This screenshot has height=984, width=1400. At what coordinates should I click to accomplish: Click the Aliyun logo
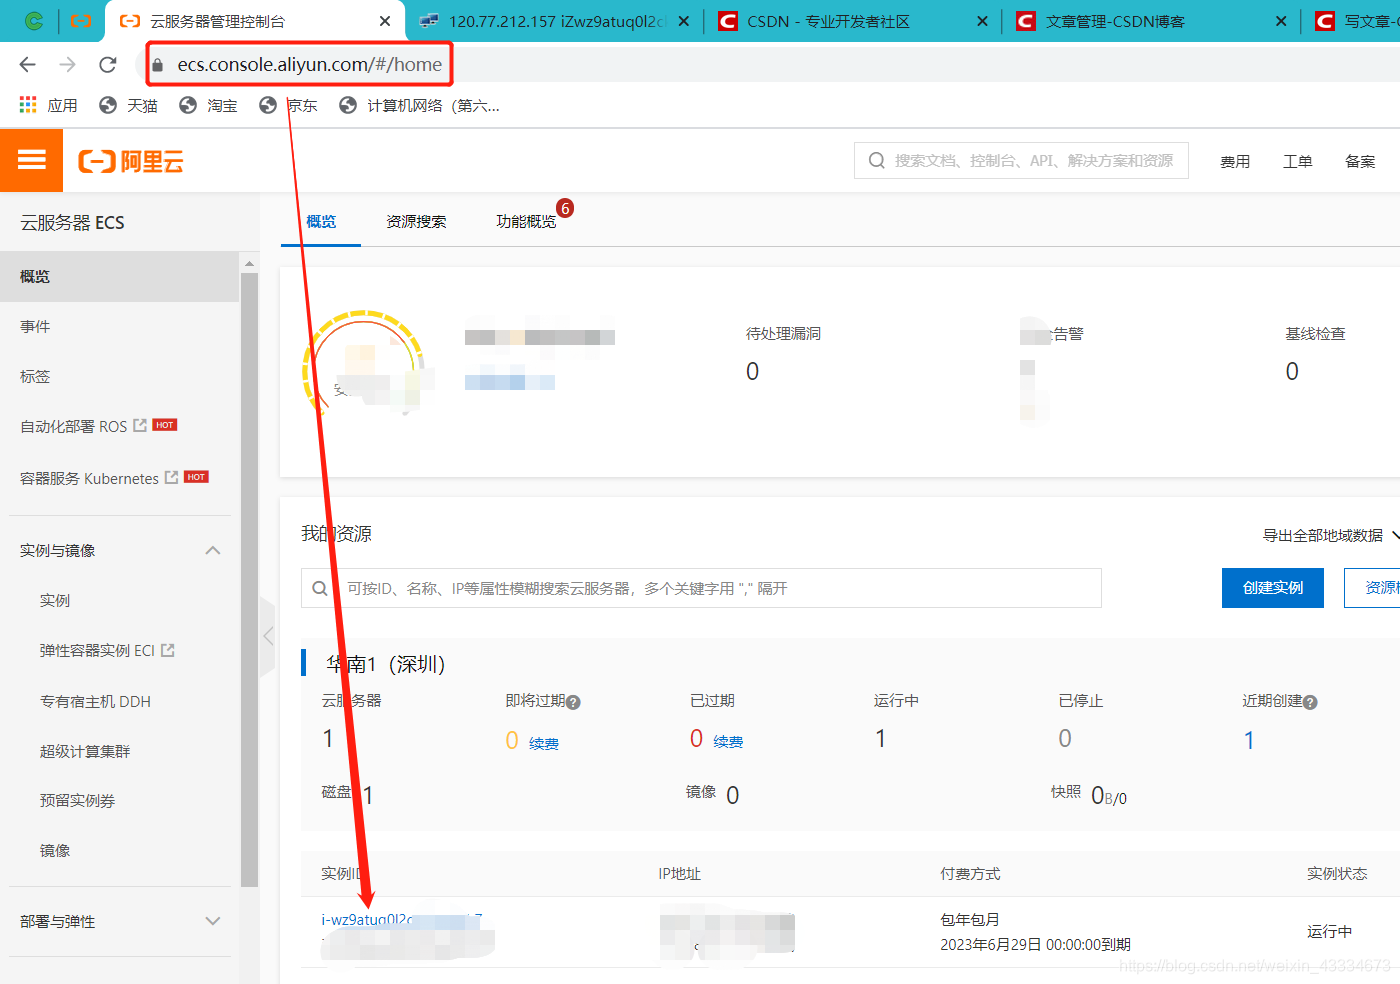[x=131, y=161]
